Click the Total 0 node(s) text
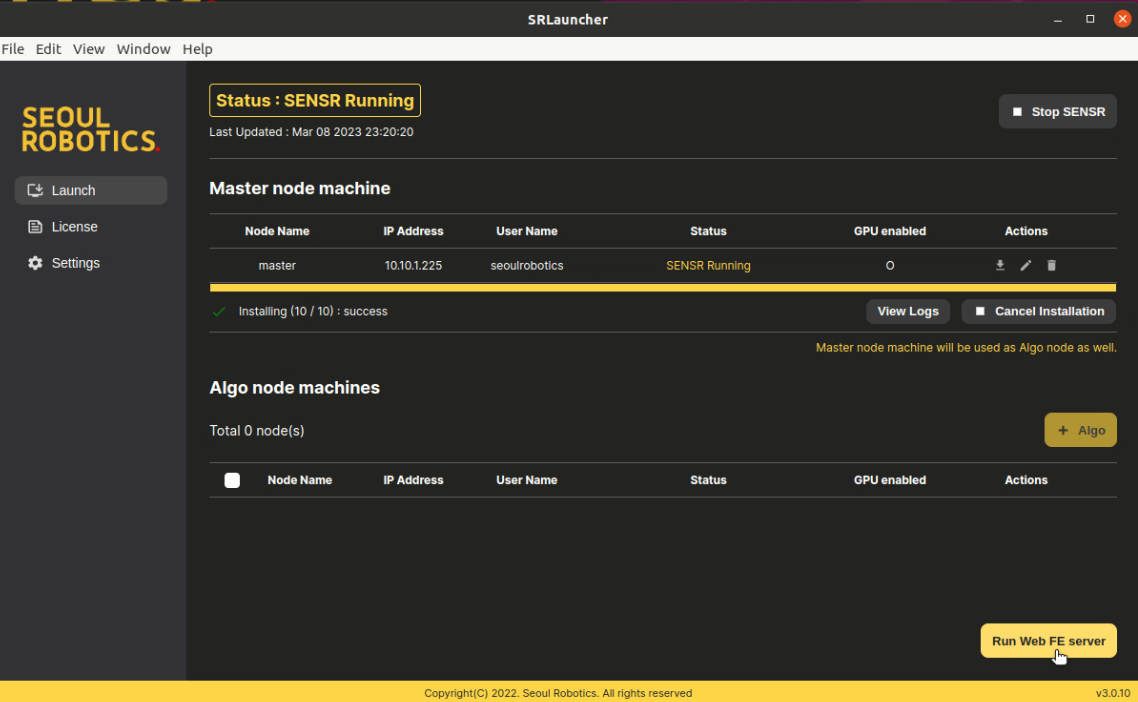 click(x=257, y=430)
